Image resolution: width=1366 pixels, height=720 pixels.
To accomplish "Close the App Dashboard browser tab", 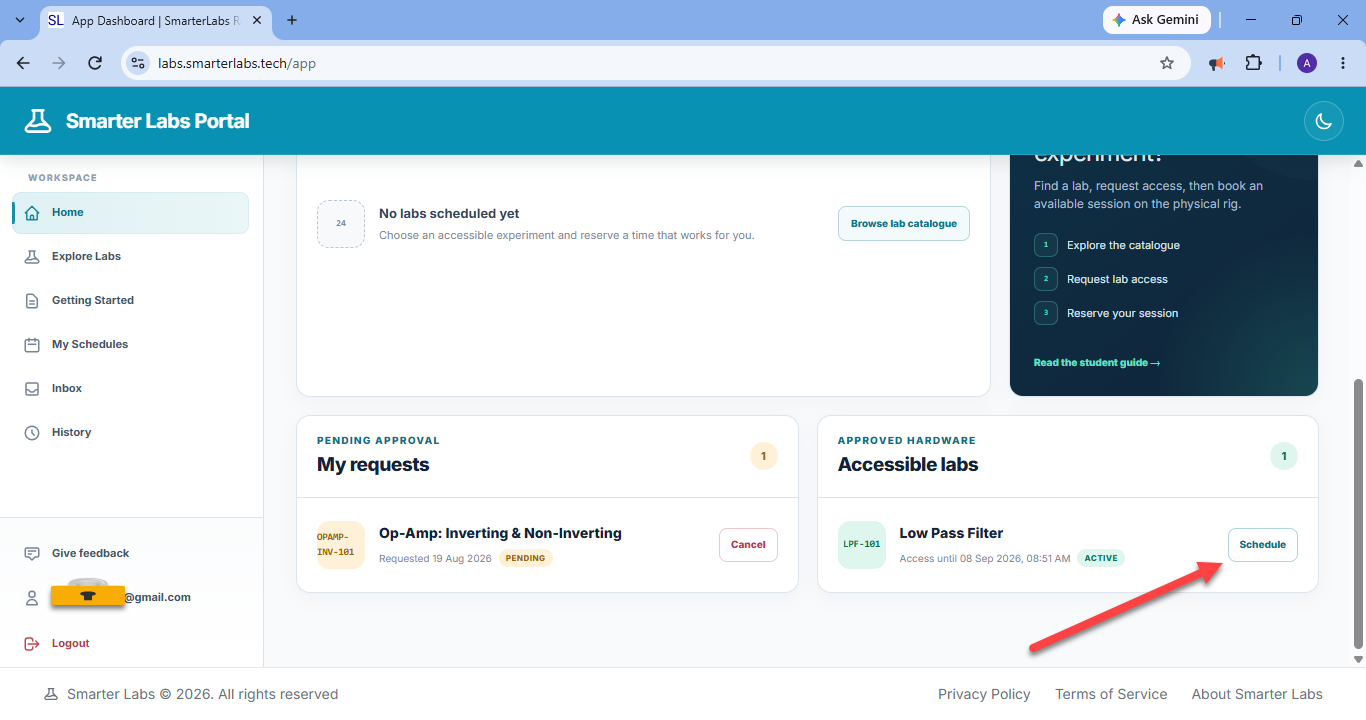I will click(x=259, y=20).
